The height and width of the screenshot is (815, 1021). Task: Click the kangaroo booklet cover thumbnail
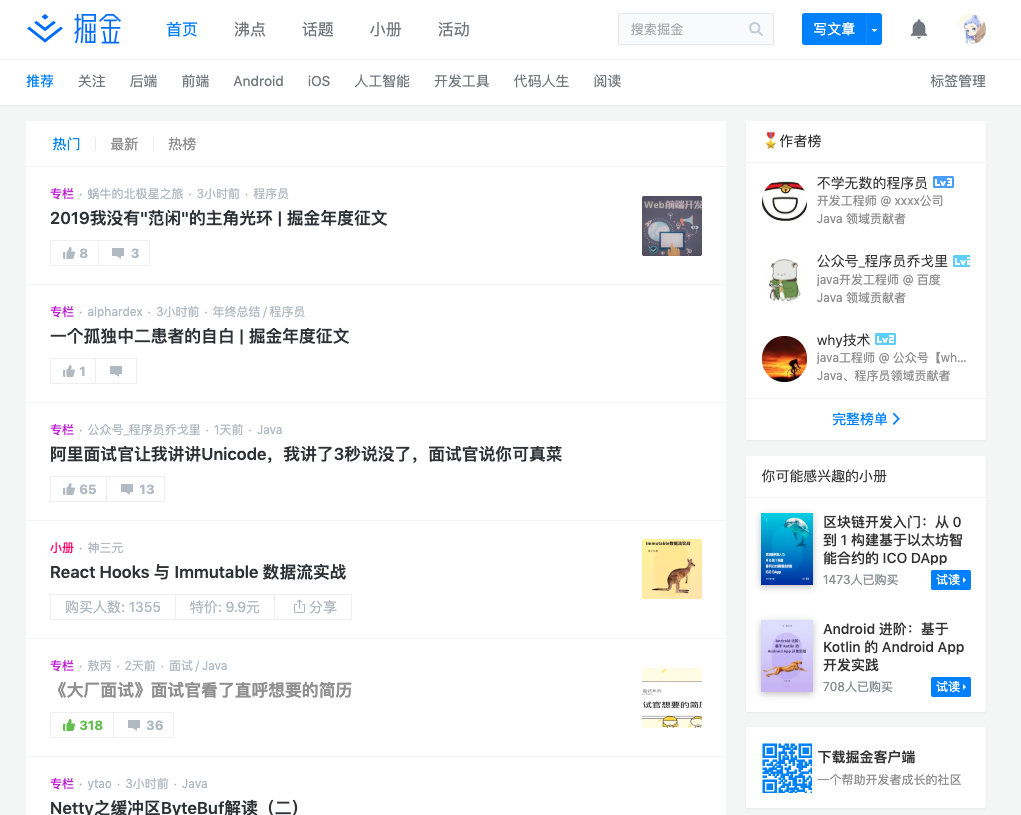(672, 569)
